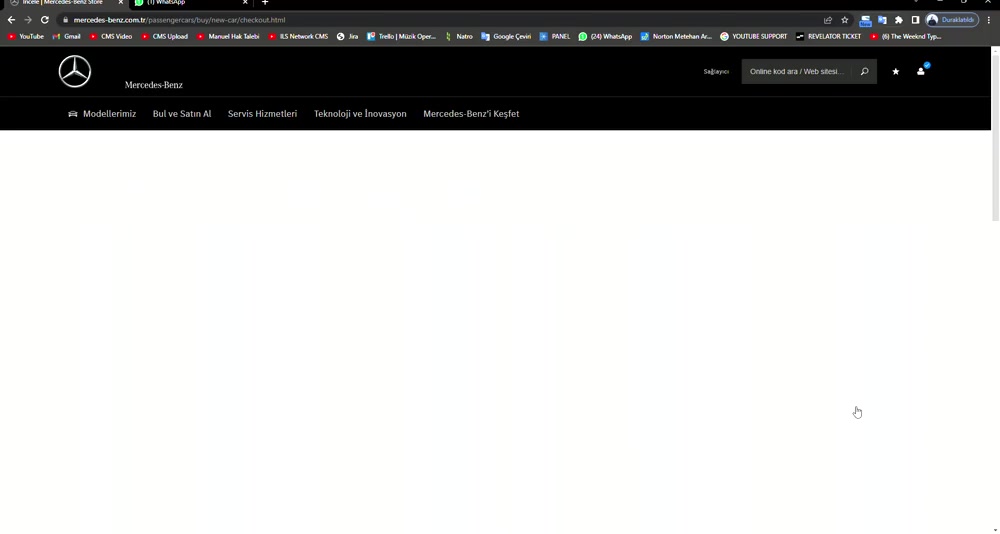Open the Natro bookmark
Screen dimensions: 1000x534
pyautogui.click(x=459, y=36)
